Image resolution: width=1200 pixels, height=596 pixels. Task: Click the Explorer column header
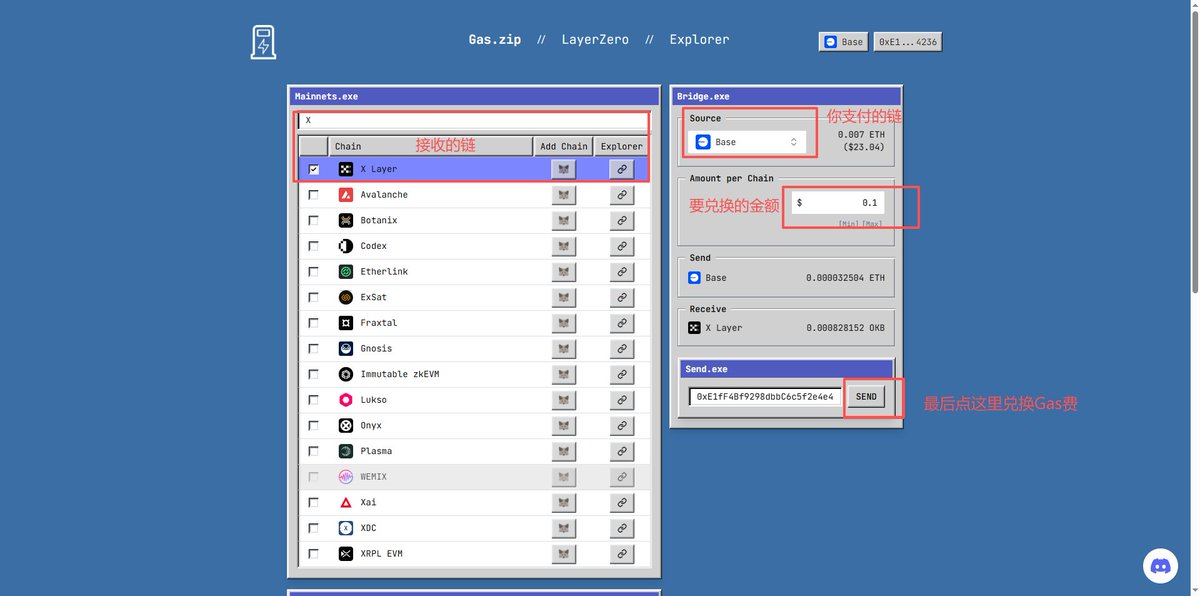[x=622, y=146]
